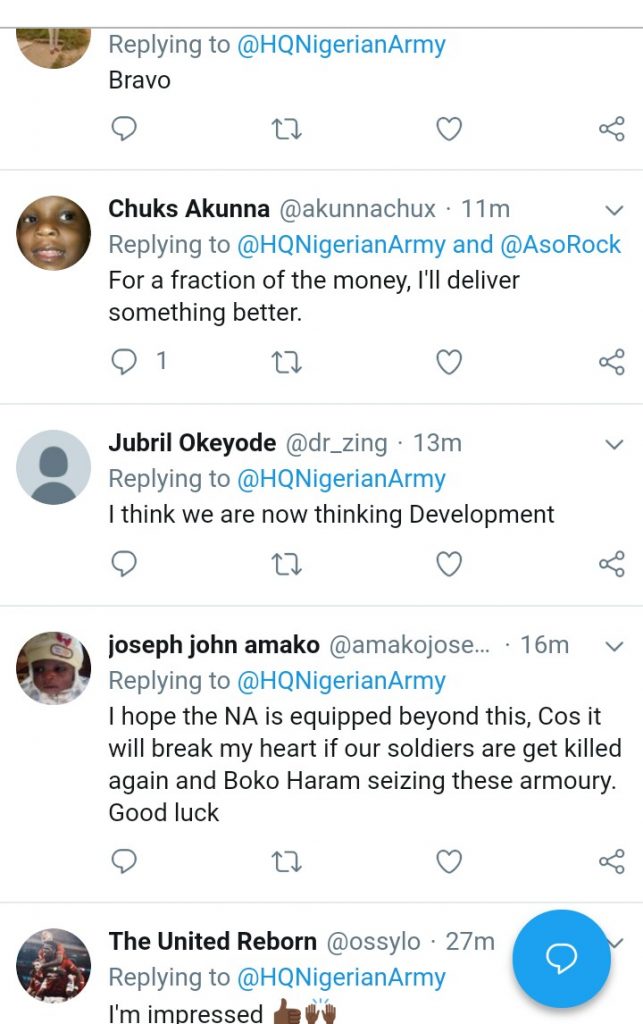This screenshot has height=1024, width=643.
Task: Open dropdown arrow on joseph john amako's tweet
Action: click(615, 646)
